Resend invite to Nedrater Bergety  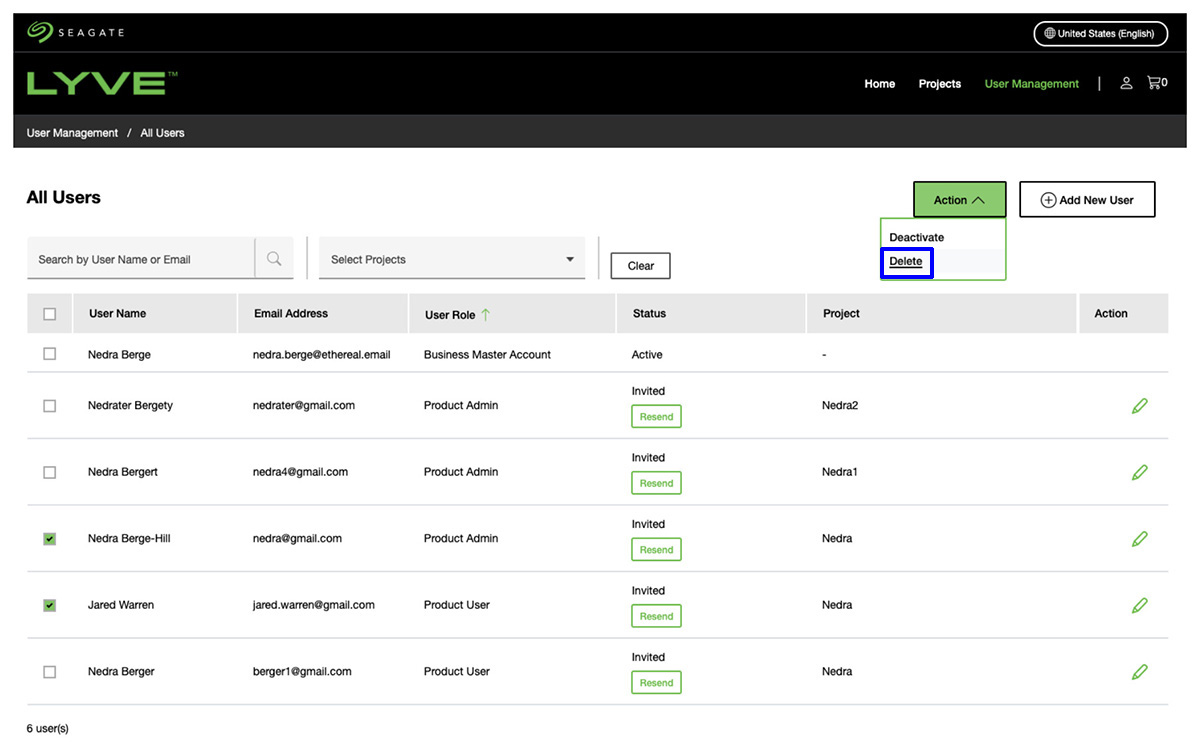point(656,417)
